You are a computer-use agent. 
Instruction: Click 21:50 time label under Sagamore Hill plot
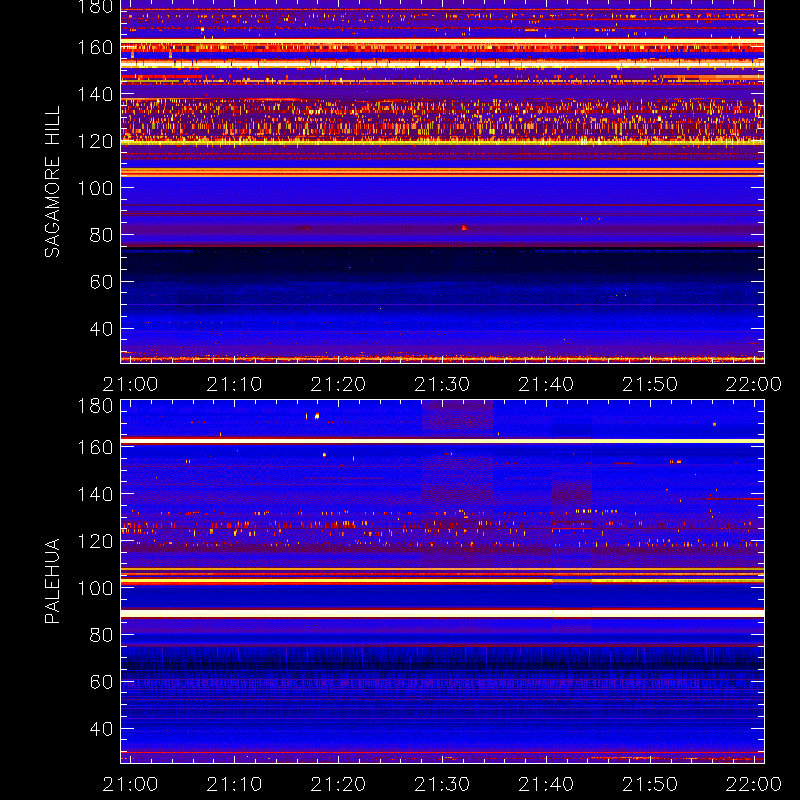tap(650, 384)
